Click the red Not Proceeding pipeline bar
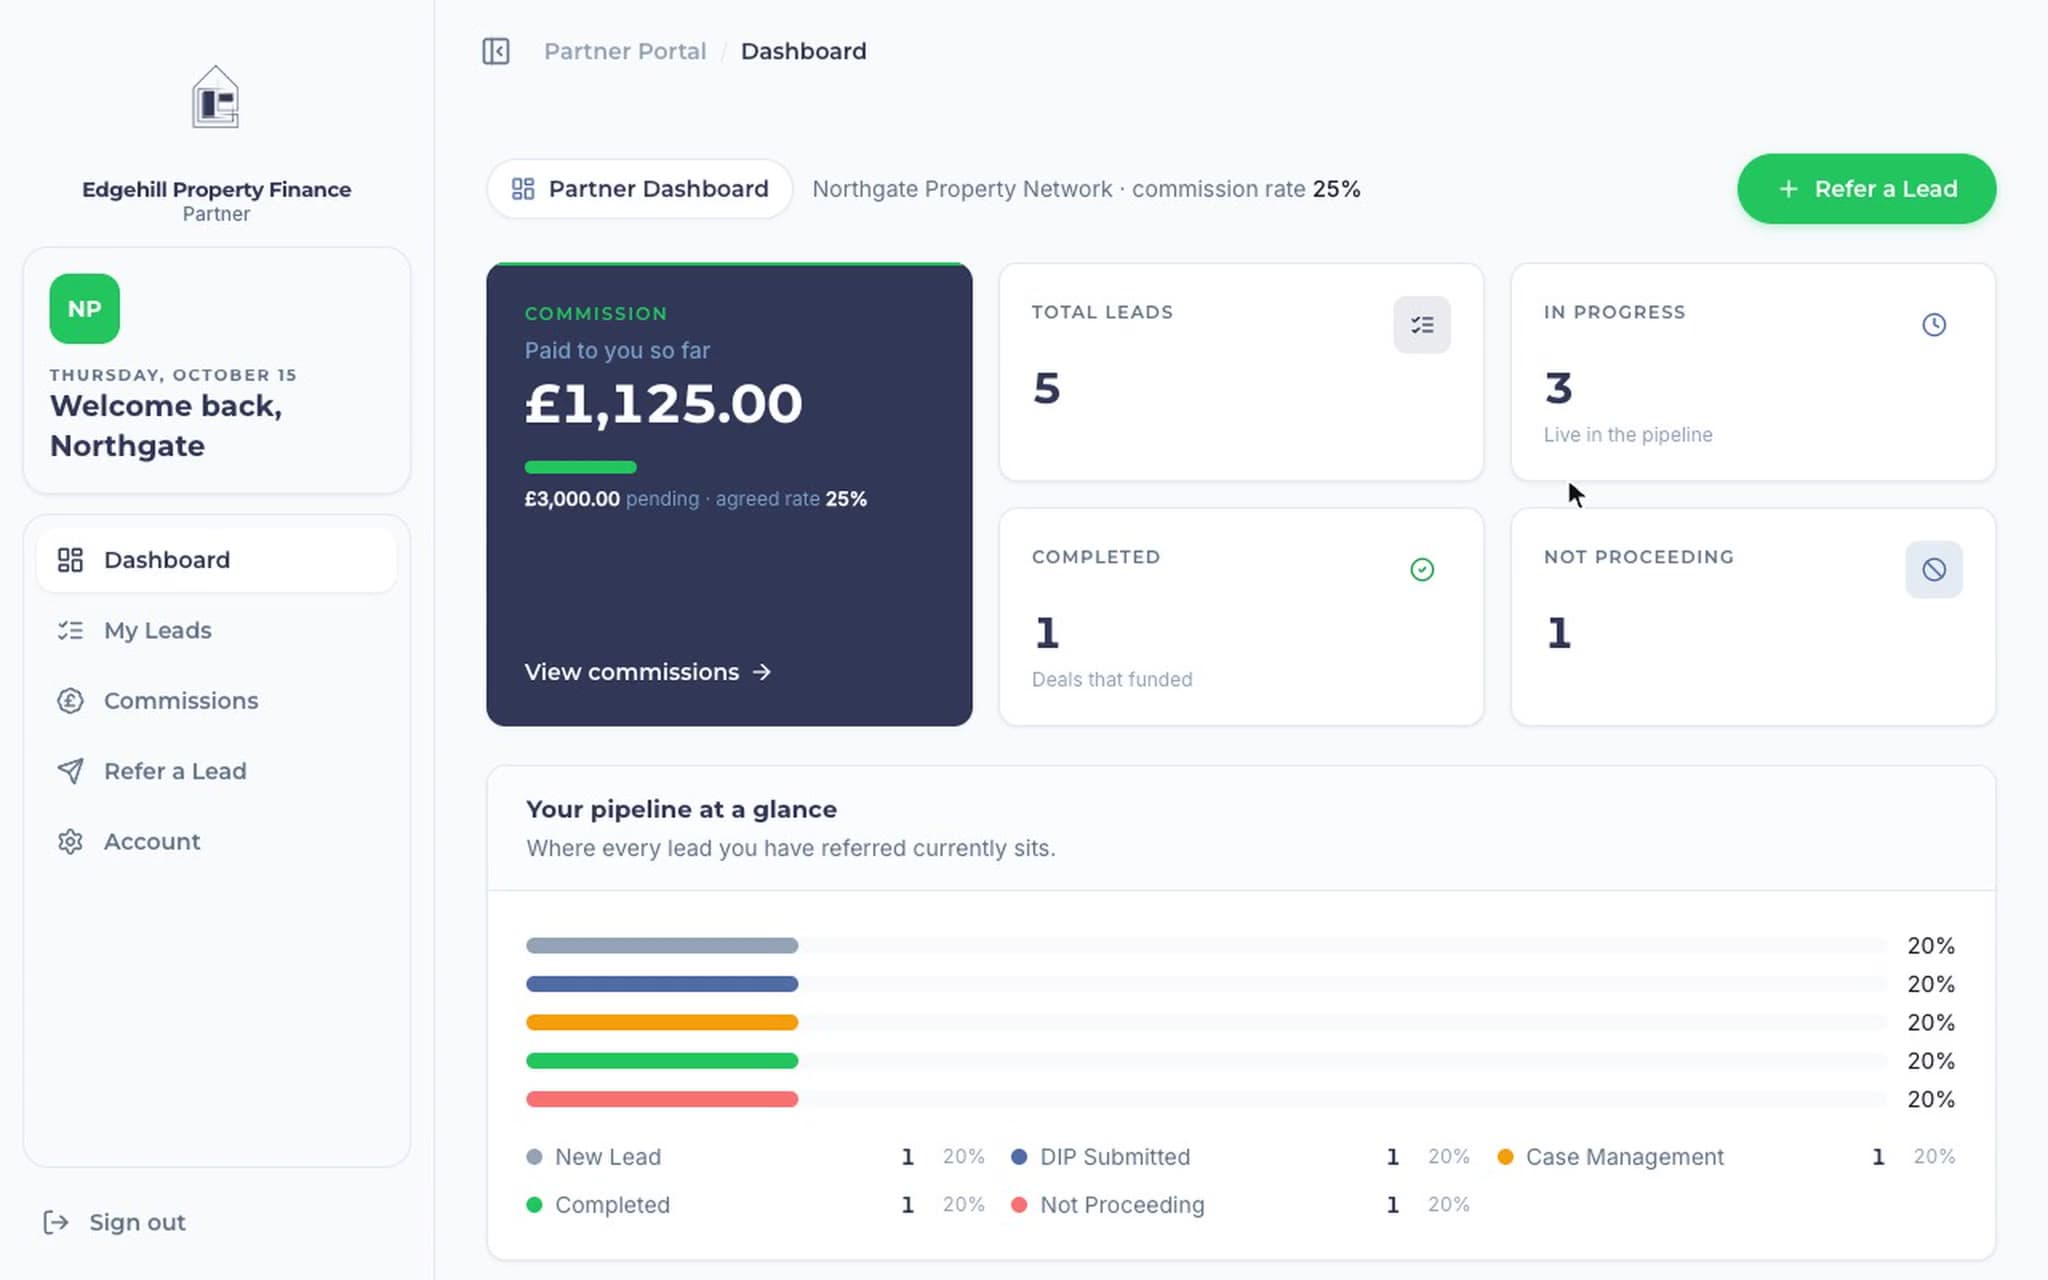Image resolution: width=2048 pixels, height=1280 pixels. 662,1099
